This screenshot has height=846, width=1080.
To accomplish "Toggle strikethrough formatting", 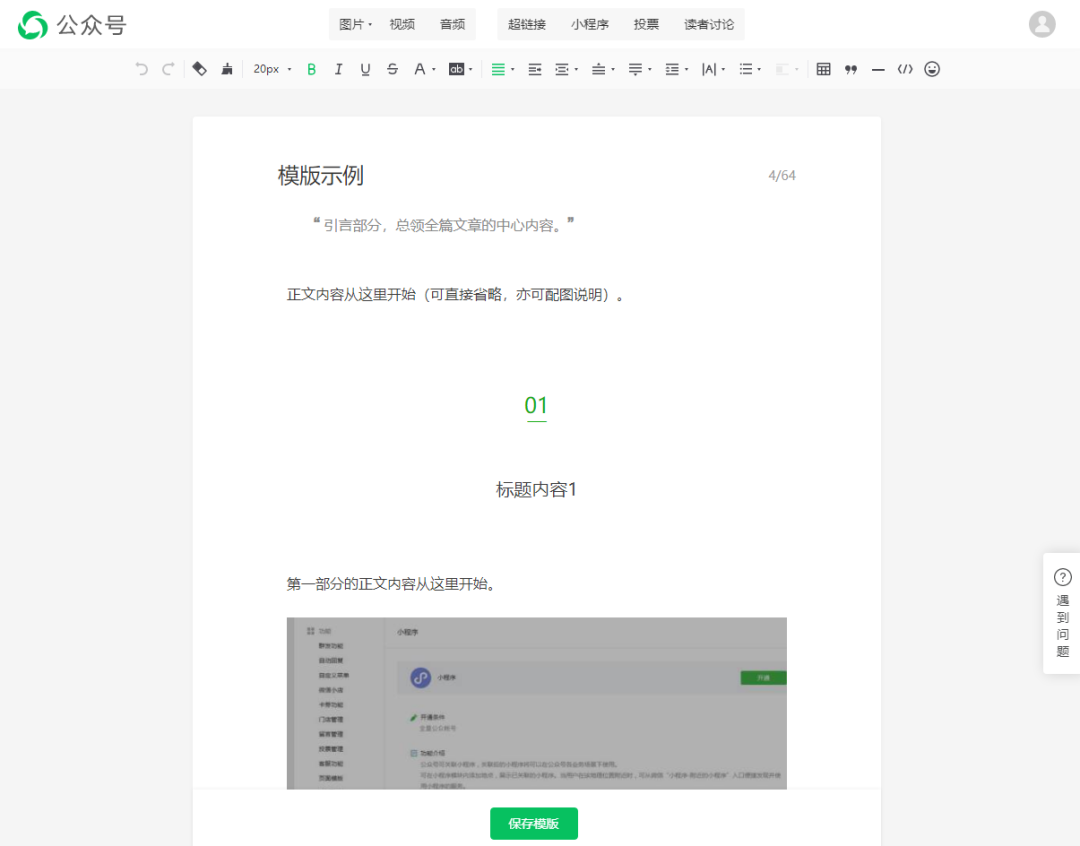I will click(x=392, y=69).
